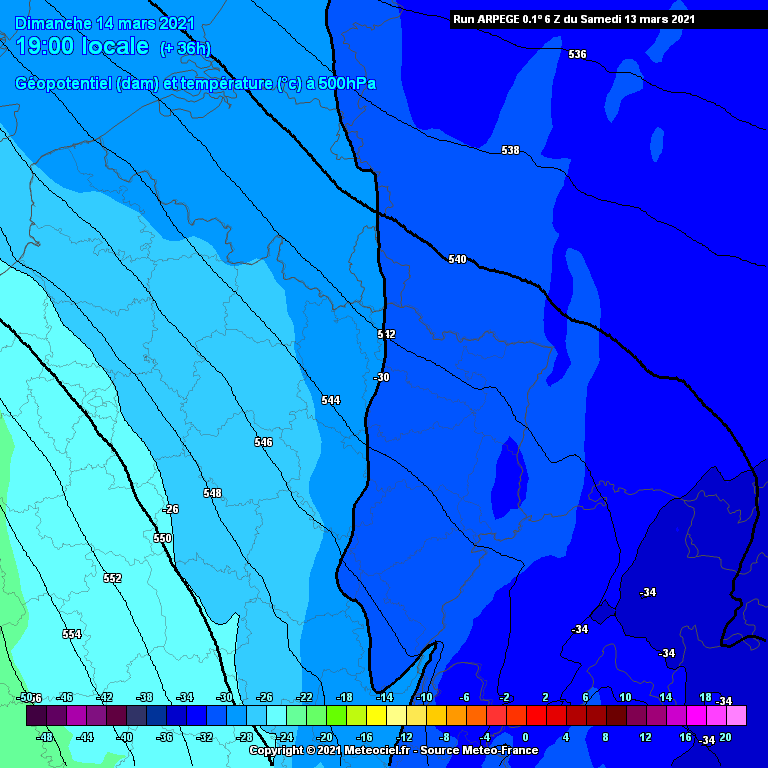Select the 546 contour label

(x=263, y=442)
